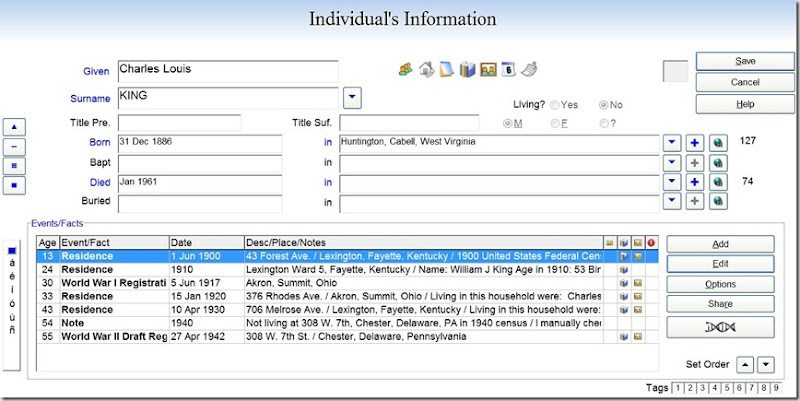
Task: Move event down with Set Order down arrow
Action: pos(766,365)
